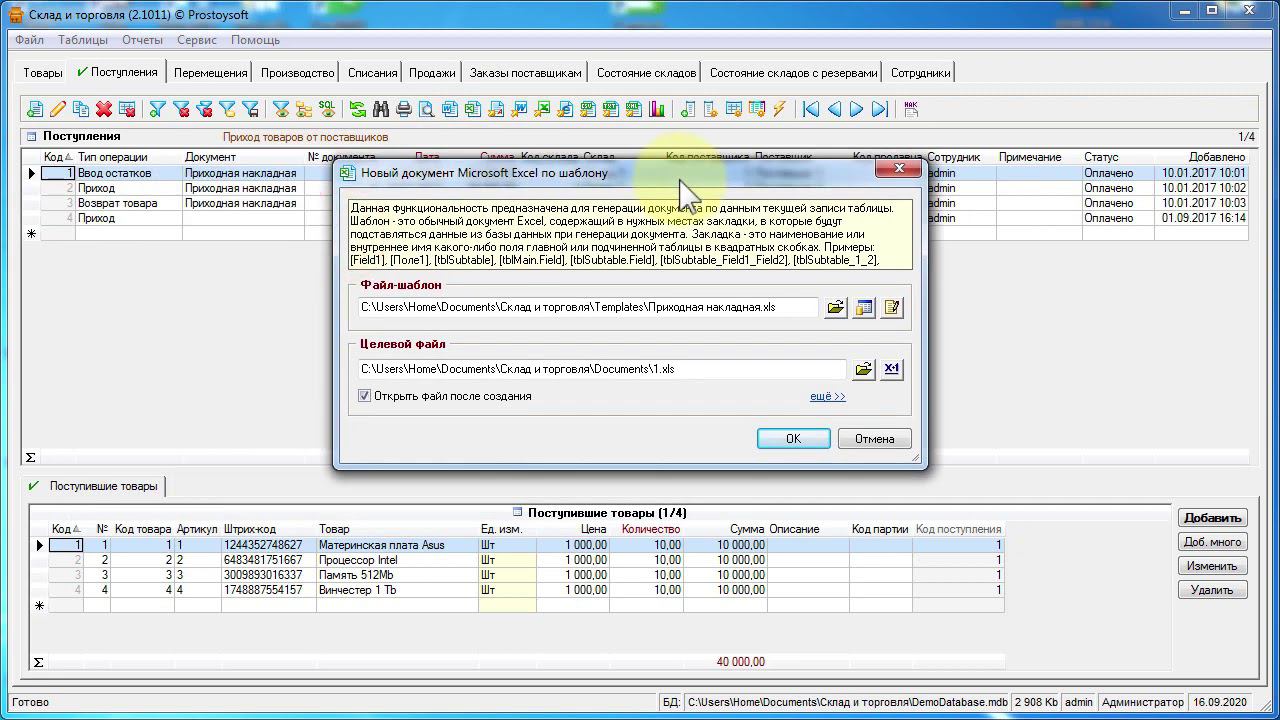
Task: Switch to the 'Товары' tab
Action: 43,73
